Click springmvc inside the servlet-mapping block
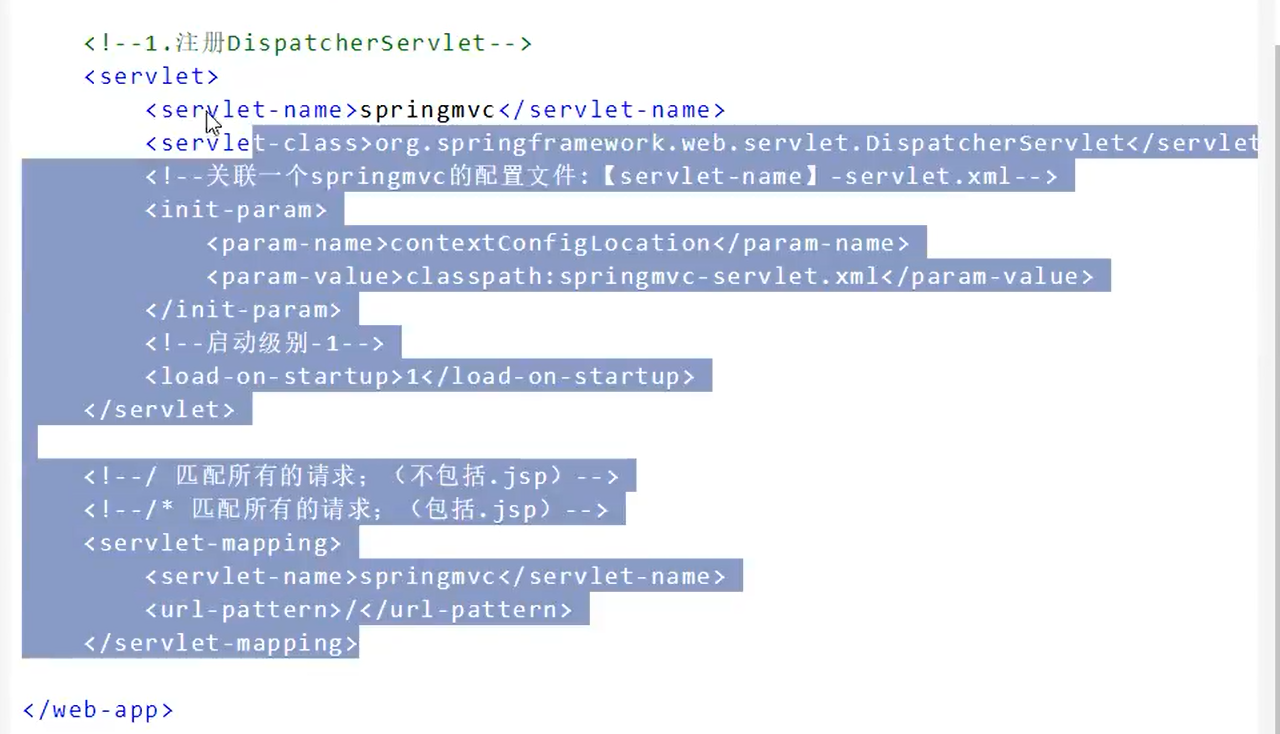 tap(428, 576)
